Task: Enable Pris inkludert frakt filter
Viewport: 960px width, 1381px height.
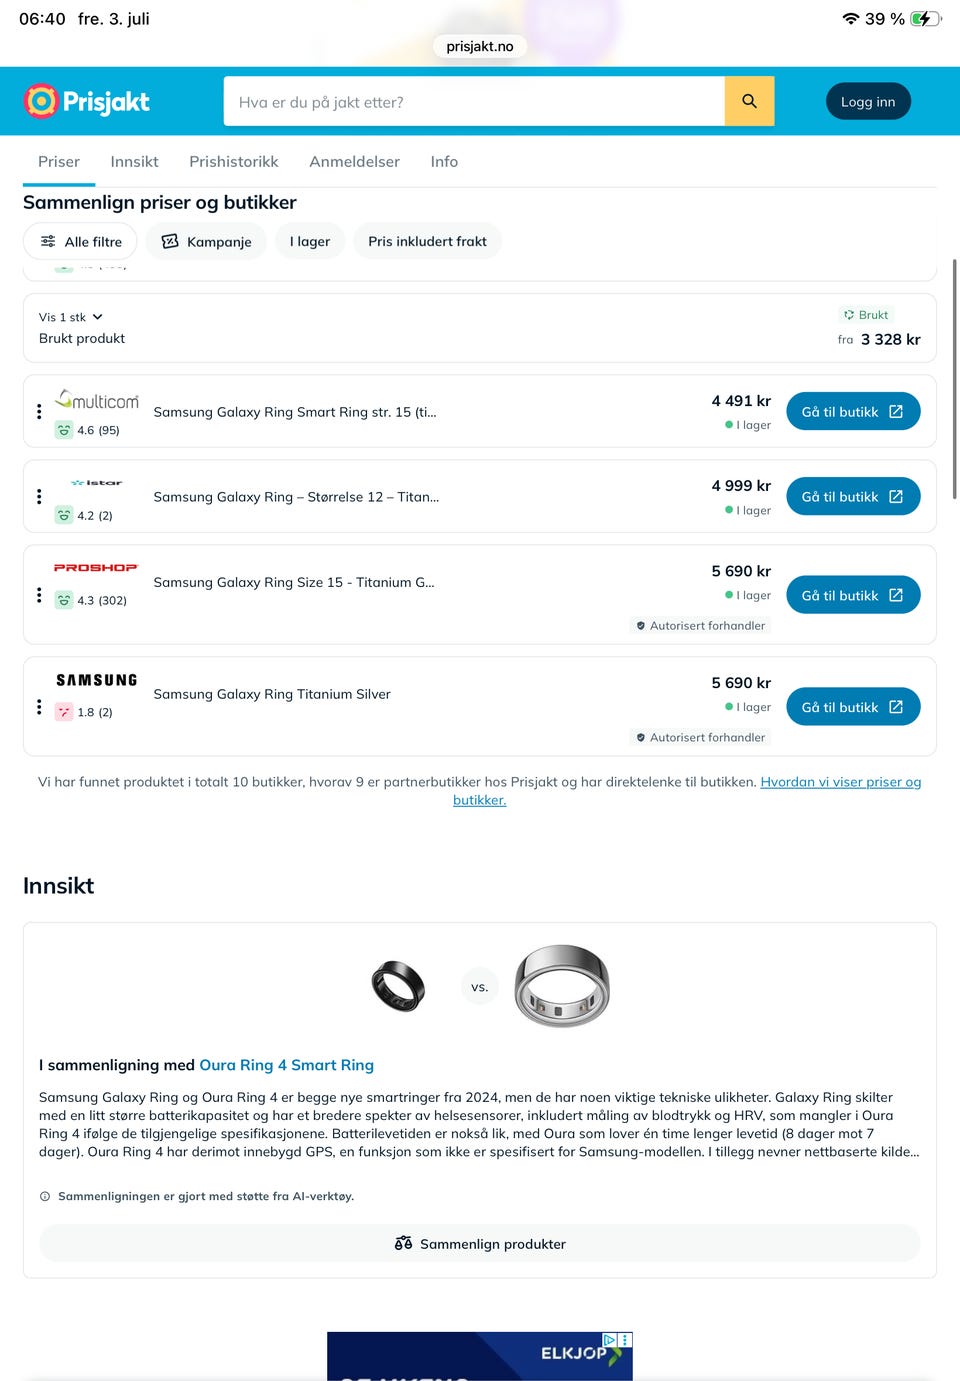Action: (427, 241)
